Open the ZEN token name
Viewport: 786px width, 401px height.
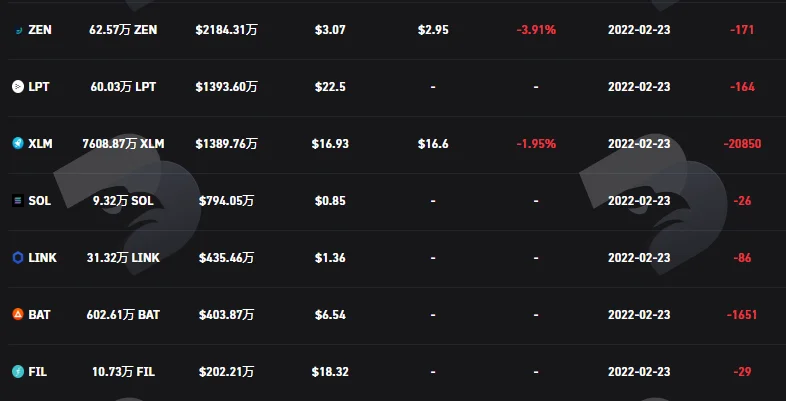(x=40, y=30)
